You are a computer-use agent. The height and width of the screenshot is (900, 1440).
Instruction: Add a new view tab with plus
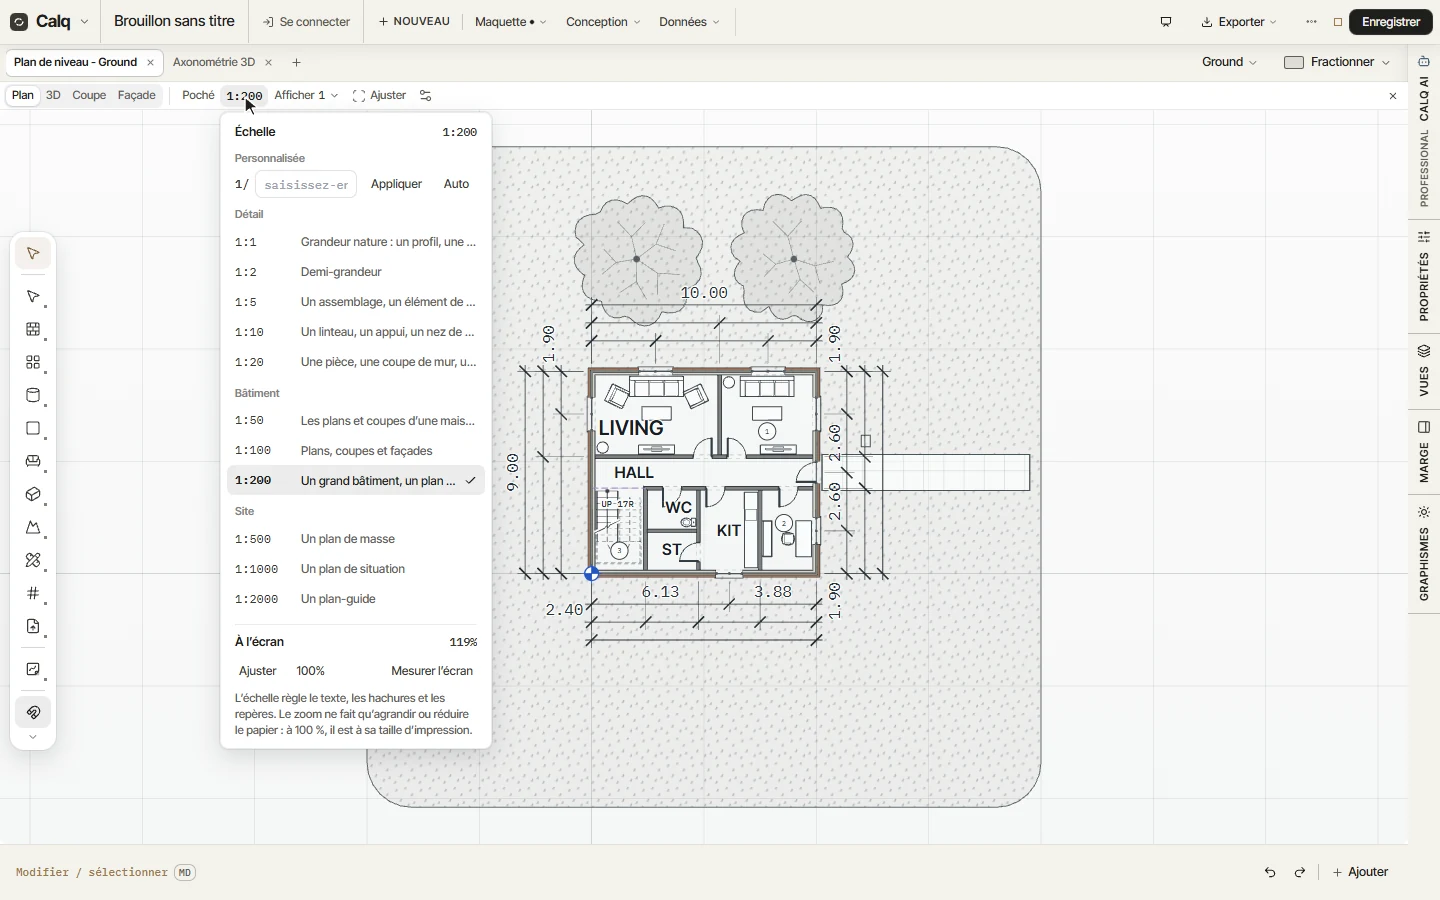[x=296, y=63]
